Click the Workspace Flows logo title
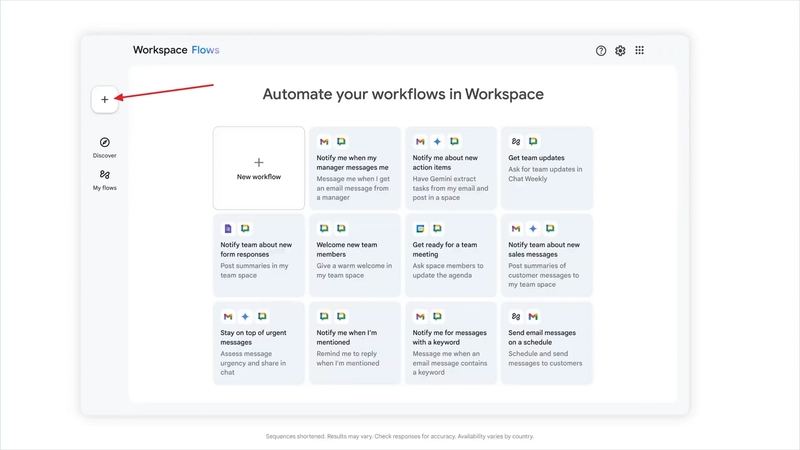This screenshot has height=450, width=800. pos(176,50)
